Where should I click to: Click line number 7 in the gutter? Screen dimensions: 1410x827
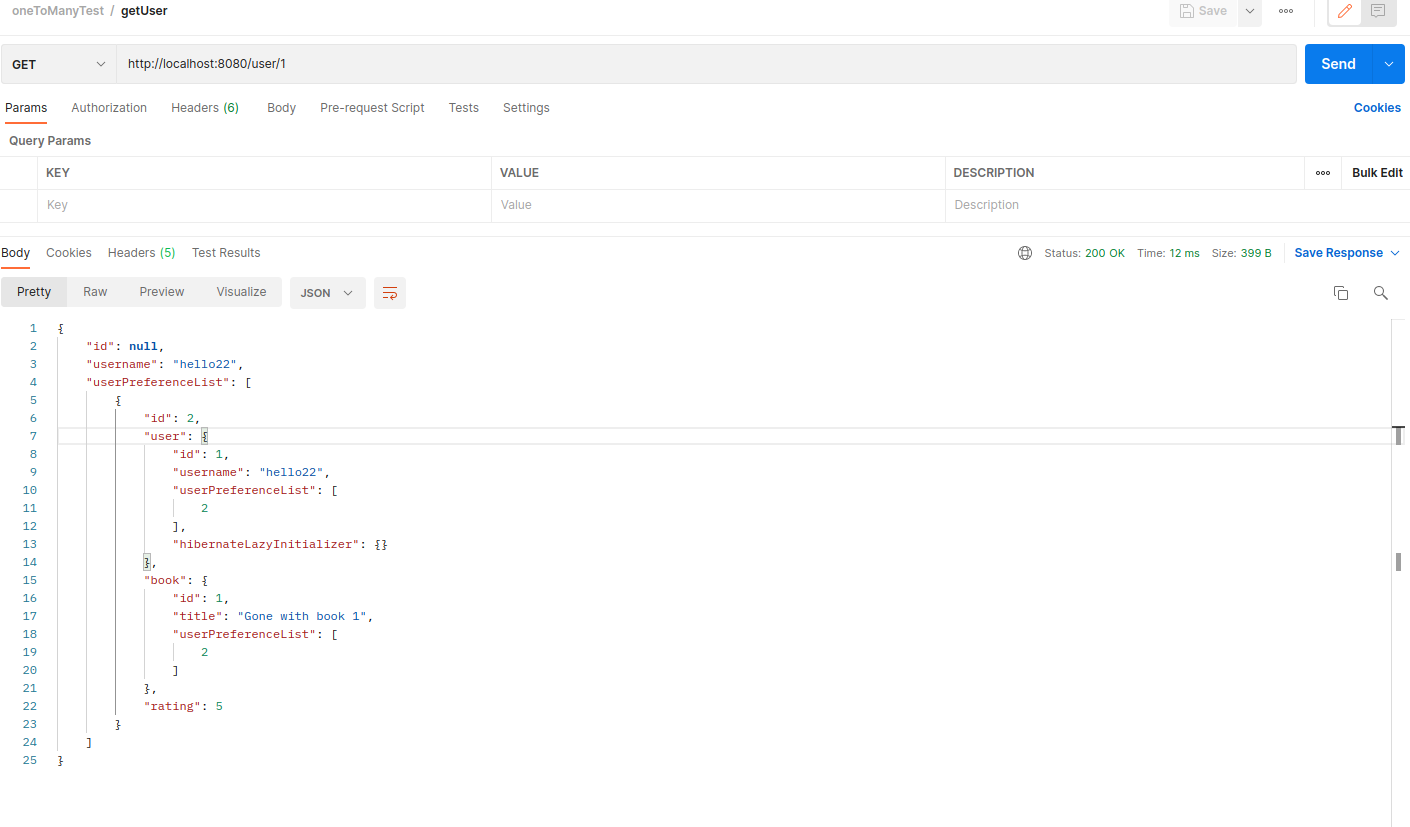coord(33,436)
